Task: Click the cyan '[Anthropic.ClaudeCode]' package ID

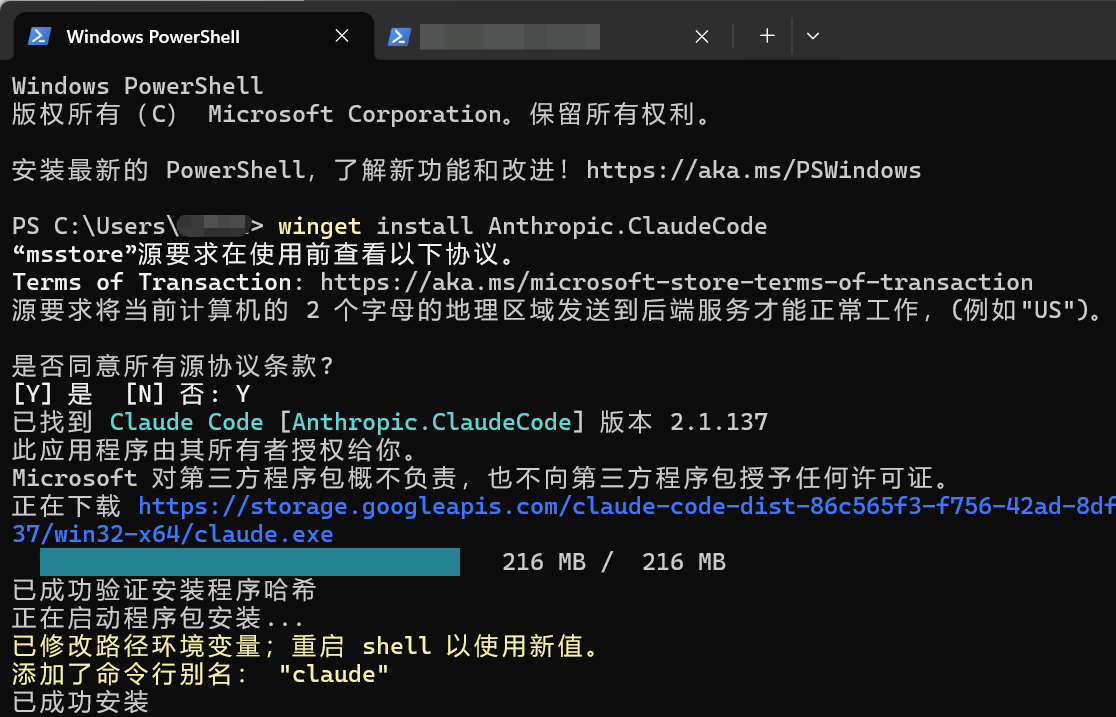Action: pos(432,422)
